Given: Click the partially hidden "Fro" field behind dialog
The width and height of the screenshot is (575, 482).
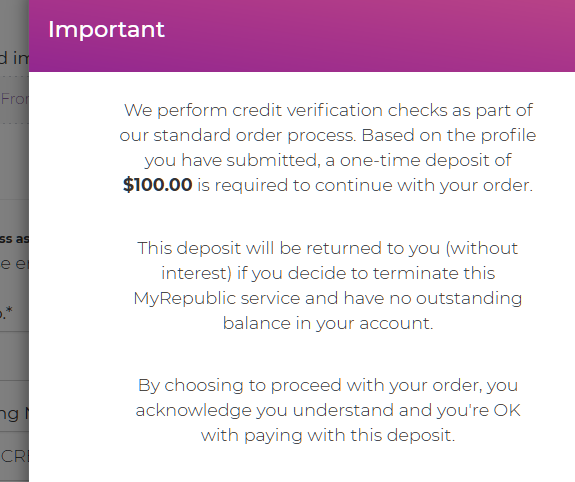Looking at the screenshot, I should 14,99.
